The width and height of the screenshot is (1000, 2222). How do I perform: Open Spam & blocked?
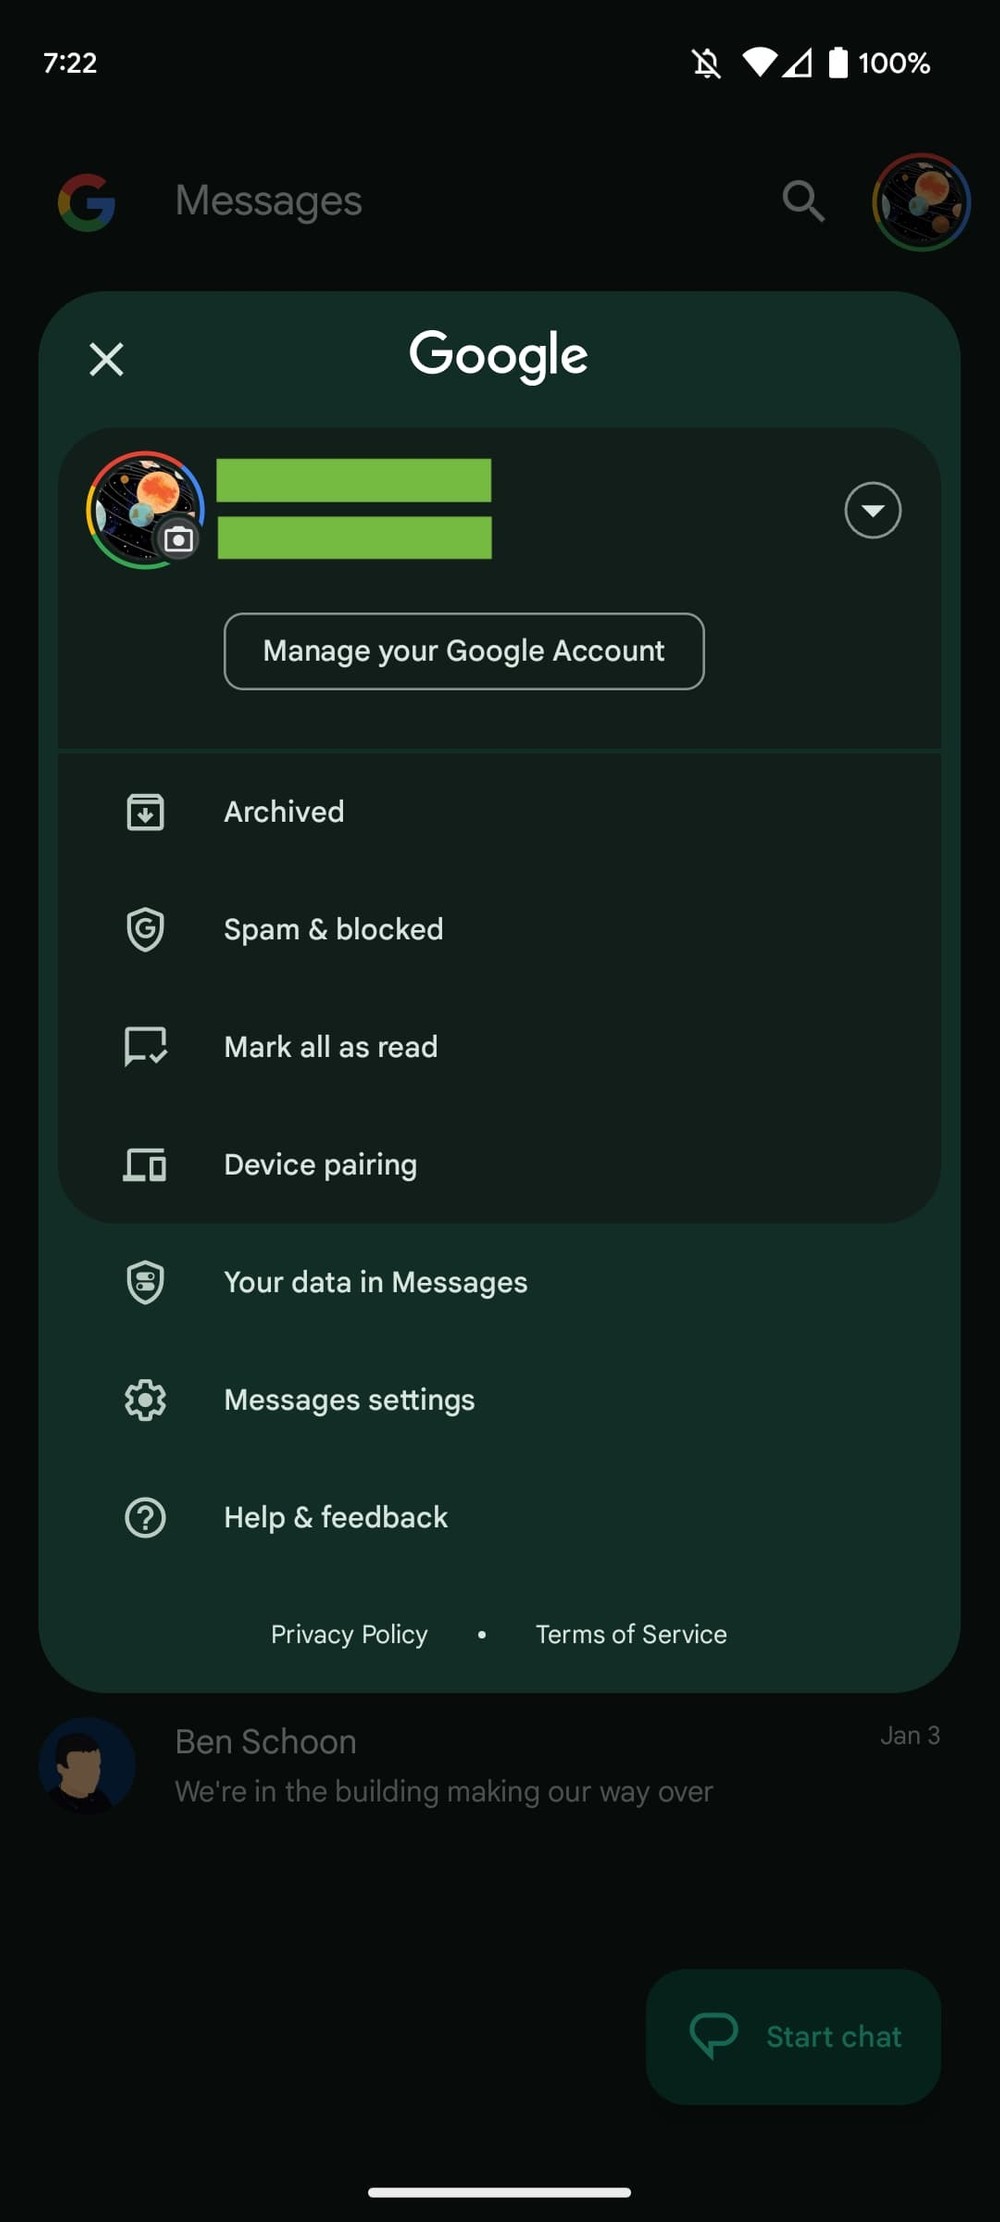pyautogui.click(x=333, y=930)
